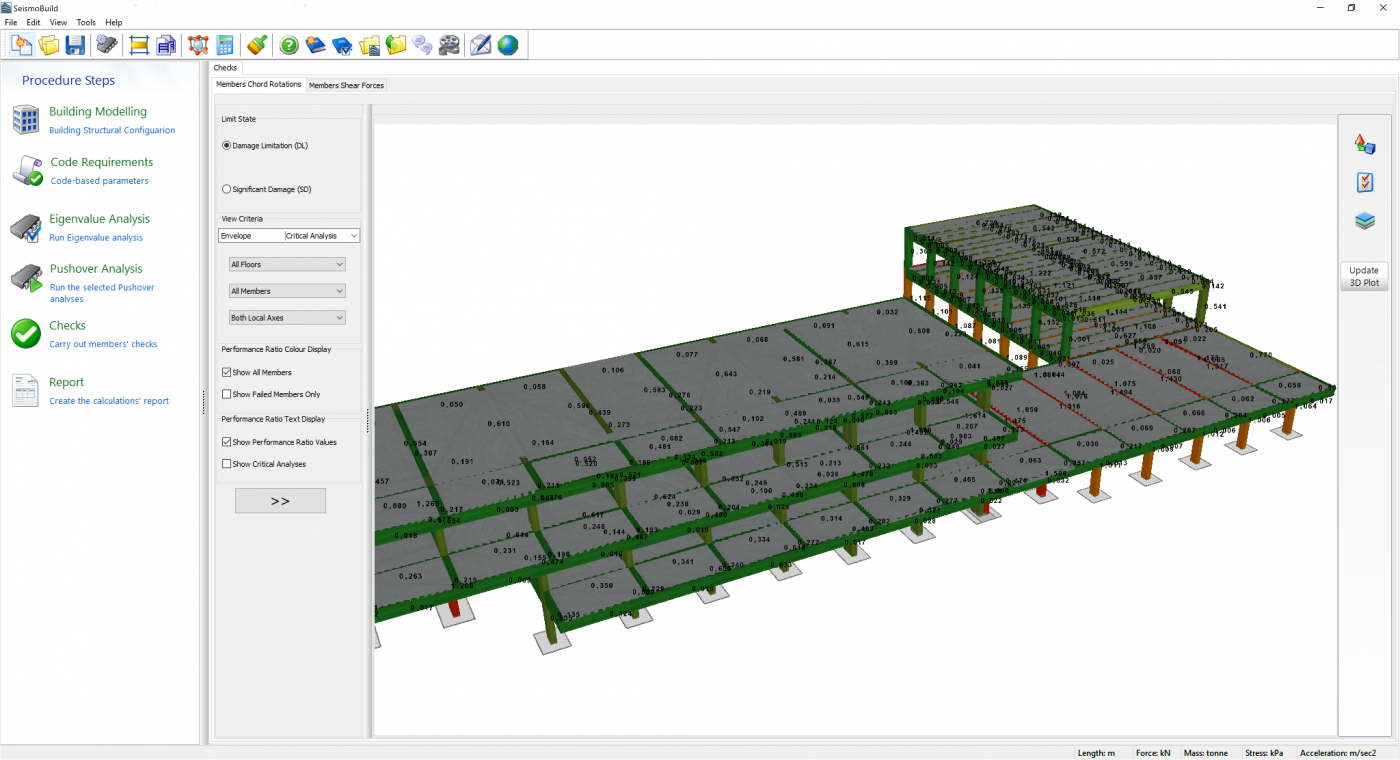Click the folder with picture icon
Screen dimensions: 1400x760
click(370, 45)
